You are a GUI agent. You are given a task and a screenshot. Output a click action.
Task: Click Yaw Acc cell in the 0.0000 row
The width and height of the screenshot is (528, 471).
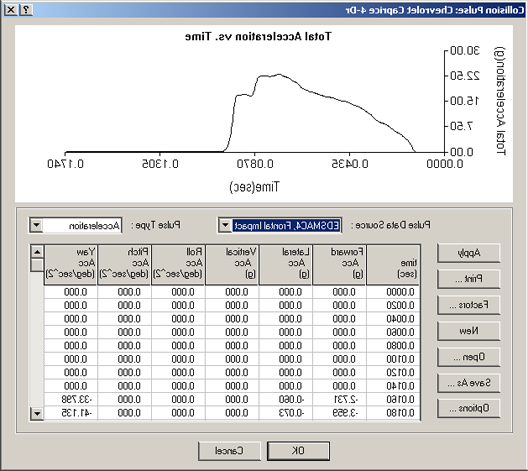coord(71,292)
